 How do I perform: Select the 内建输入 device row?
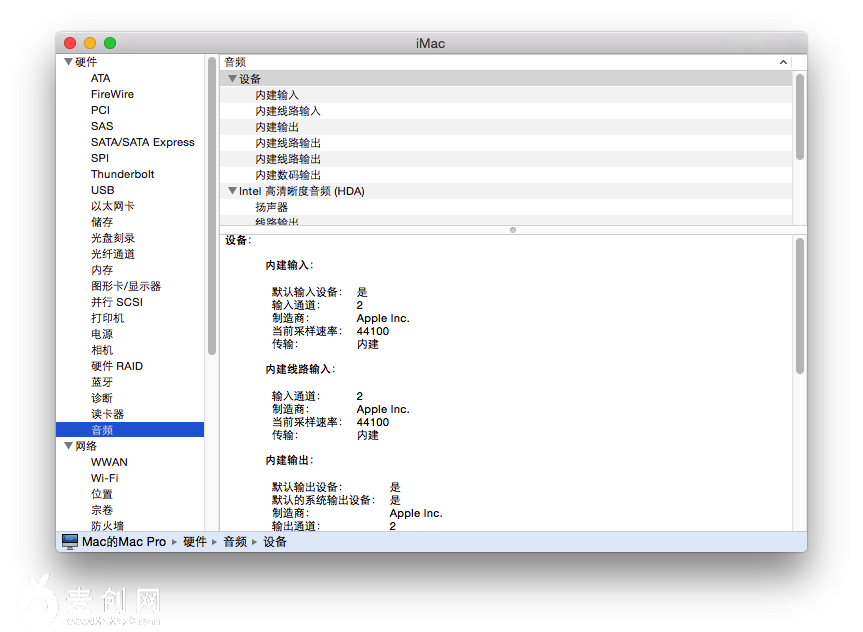(x=276, y=95)
